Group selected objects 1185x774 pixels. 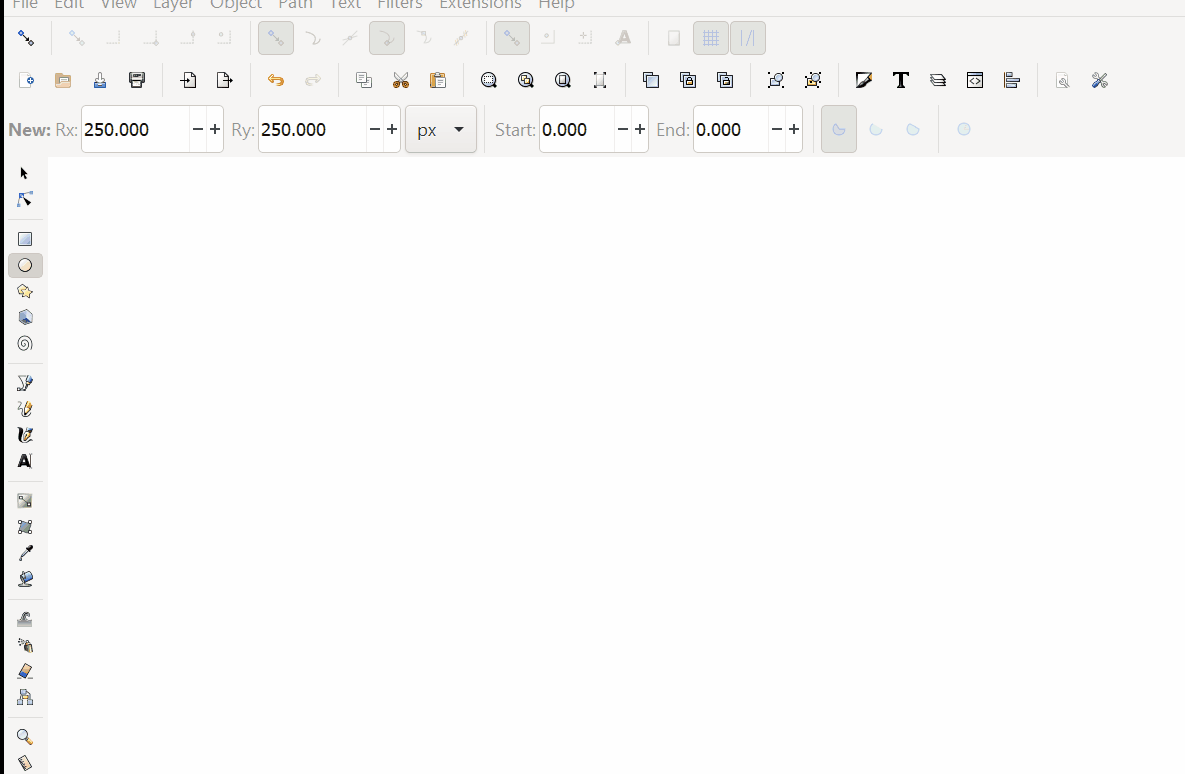coord(776,80)
